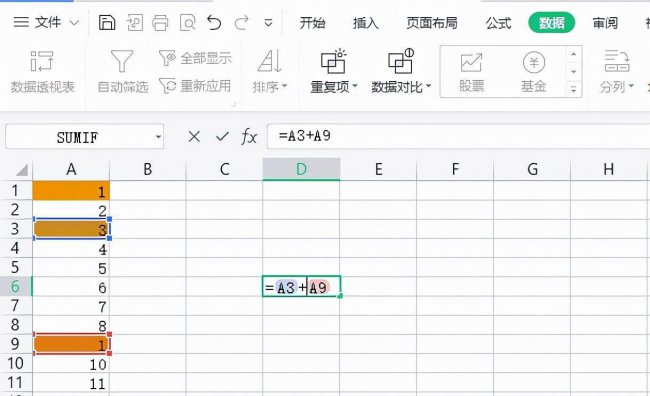Expand the 数据对比 dropdown arrow

click(x=429, y=86)
